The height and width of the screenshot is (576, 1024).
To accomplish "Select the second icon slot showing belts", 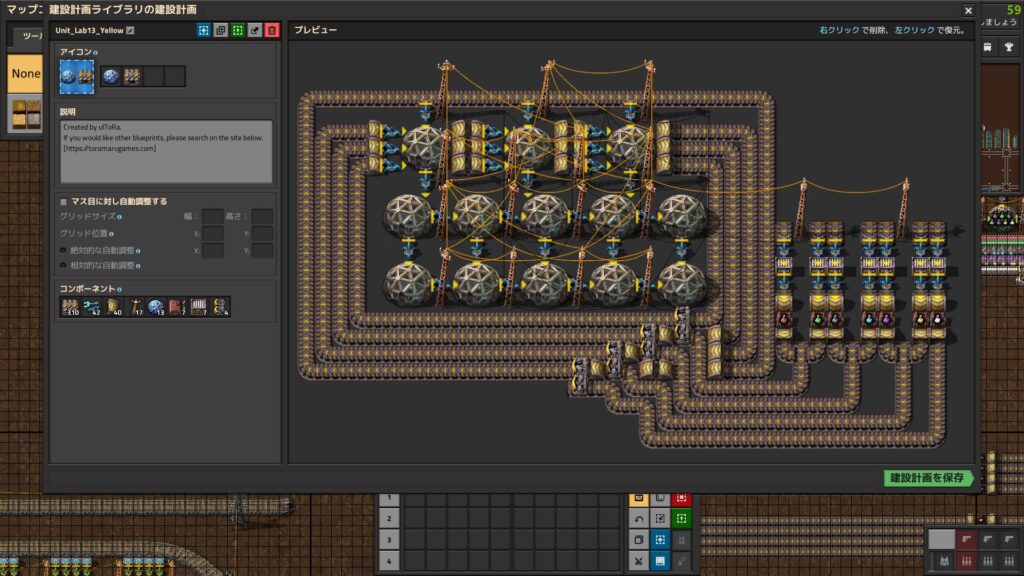I will (132, 76).
